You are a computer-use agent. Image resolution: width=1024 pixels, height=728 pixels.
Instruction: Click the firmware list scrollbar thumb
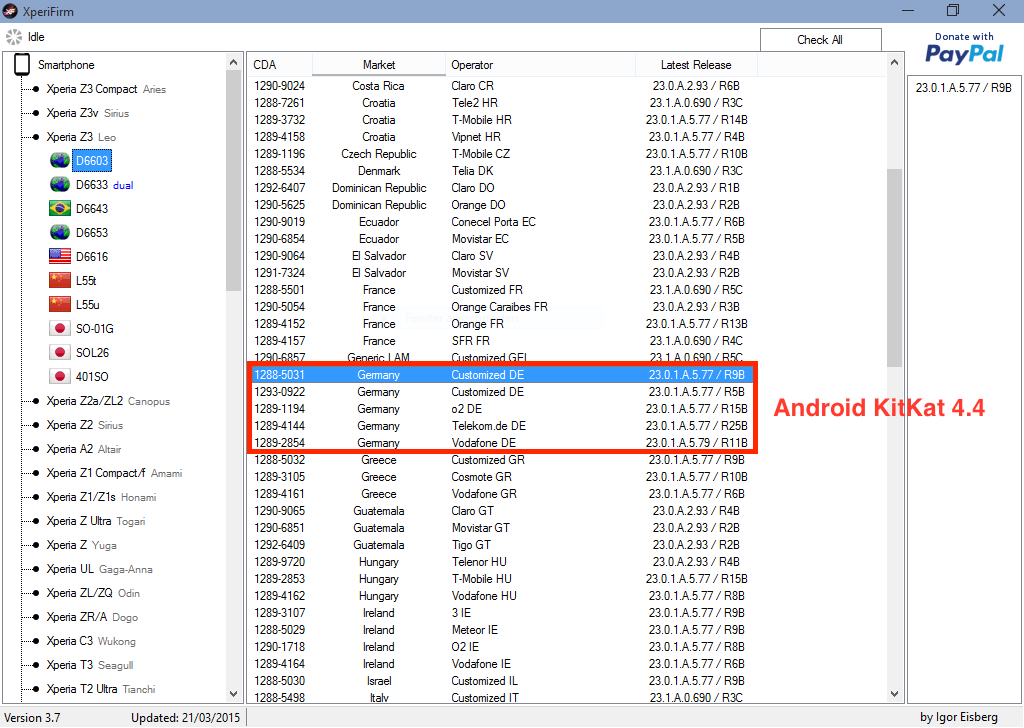point(895,268)
